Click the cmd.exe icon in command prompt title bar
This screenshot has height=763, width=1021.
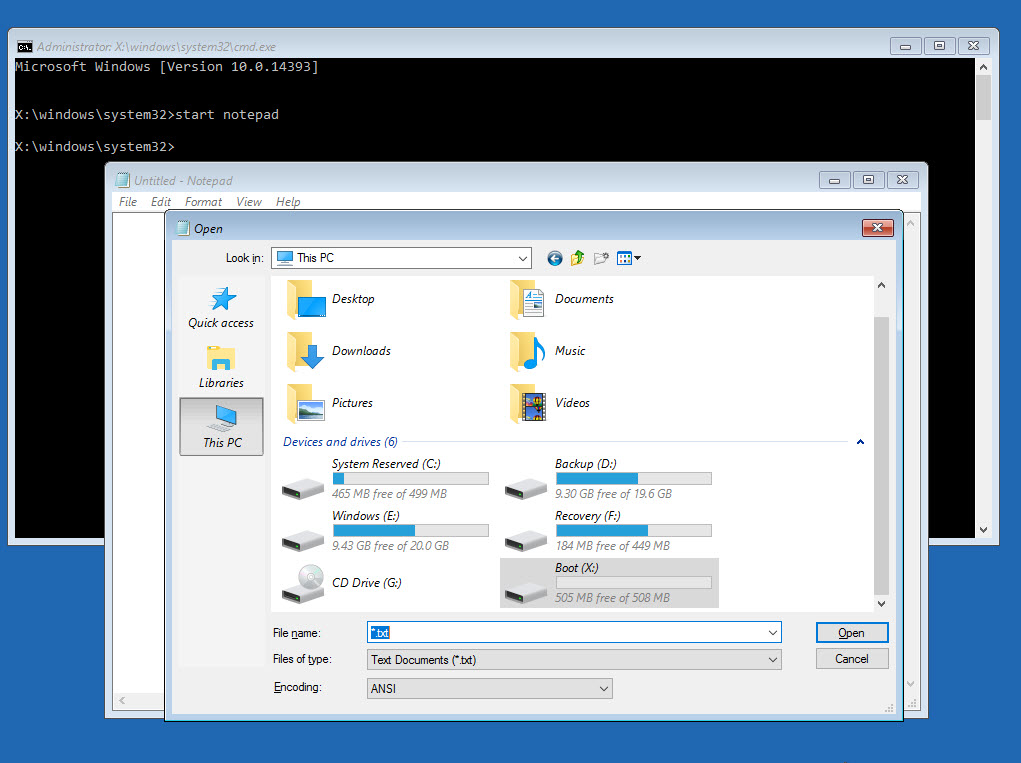(x=25, y=46)
